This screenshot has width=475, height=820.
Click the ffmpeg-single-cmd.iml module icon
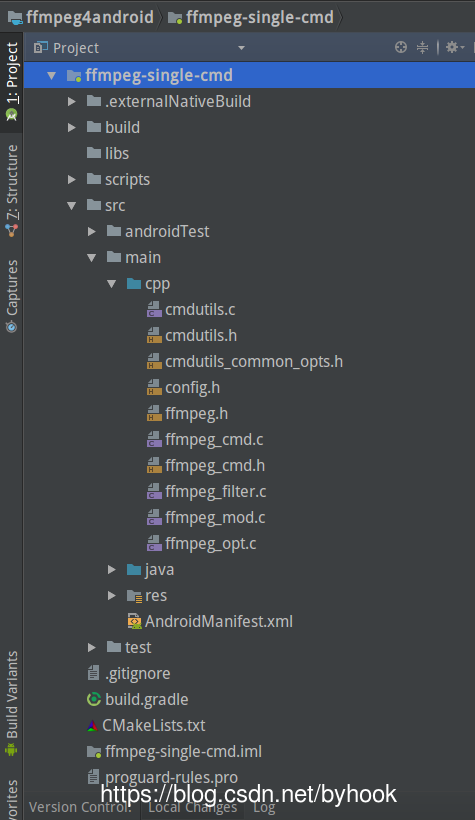(94, 752)
